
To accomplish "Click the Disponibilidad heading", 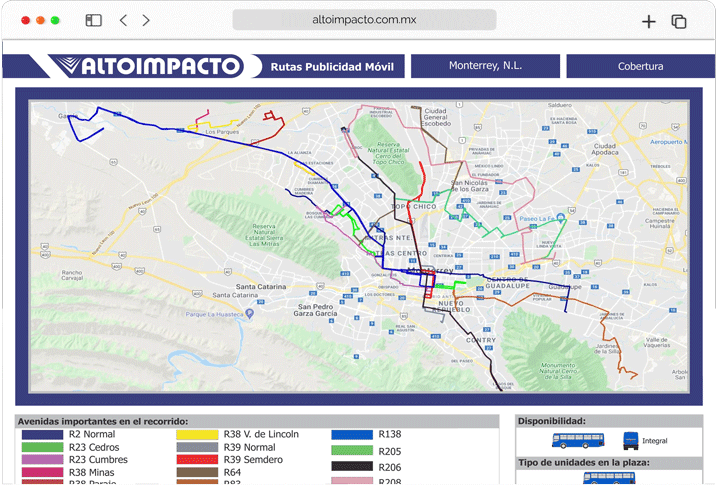I will 551,421.
